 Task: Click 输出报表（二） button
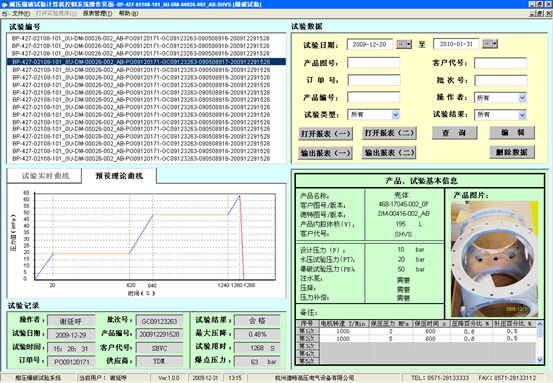click(389, 153)
